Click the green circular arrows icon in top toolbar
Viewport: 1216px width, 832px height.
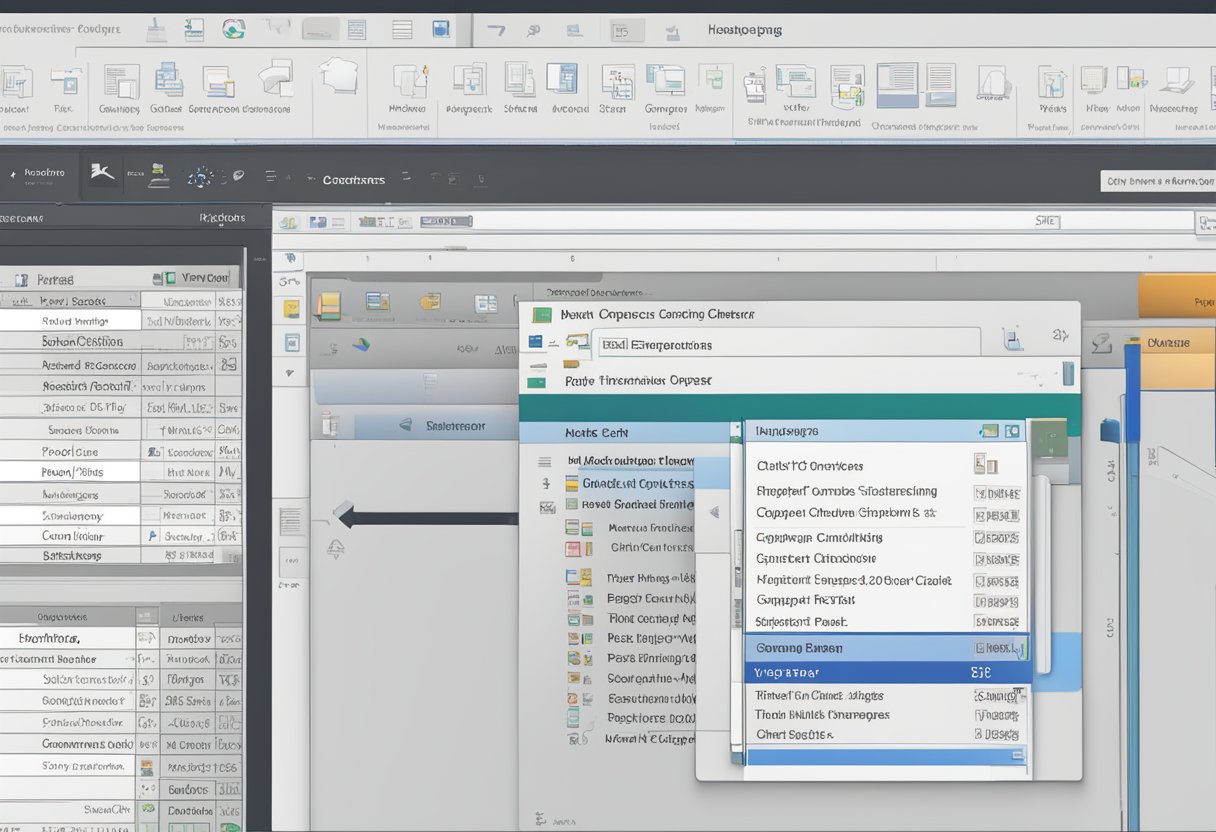[233, 29]
